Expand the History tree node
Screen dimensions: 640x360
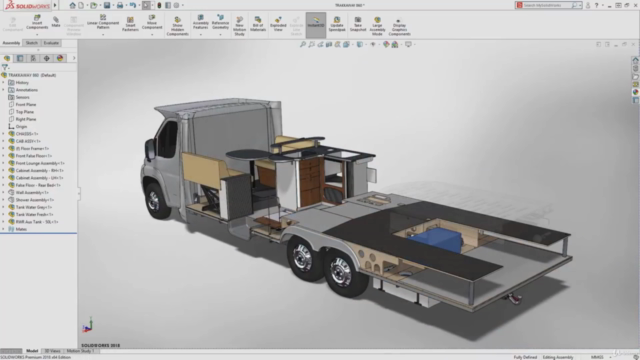[x=4, y=82]
